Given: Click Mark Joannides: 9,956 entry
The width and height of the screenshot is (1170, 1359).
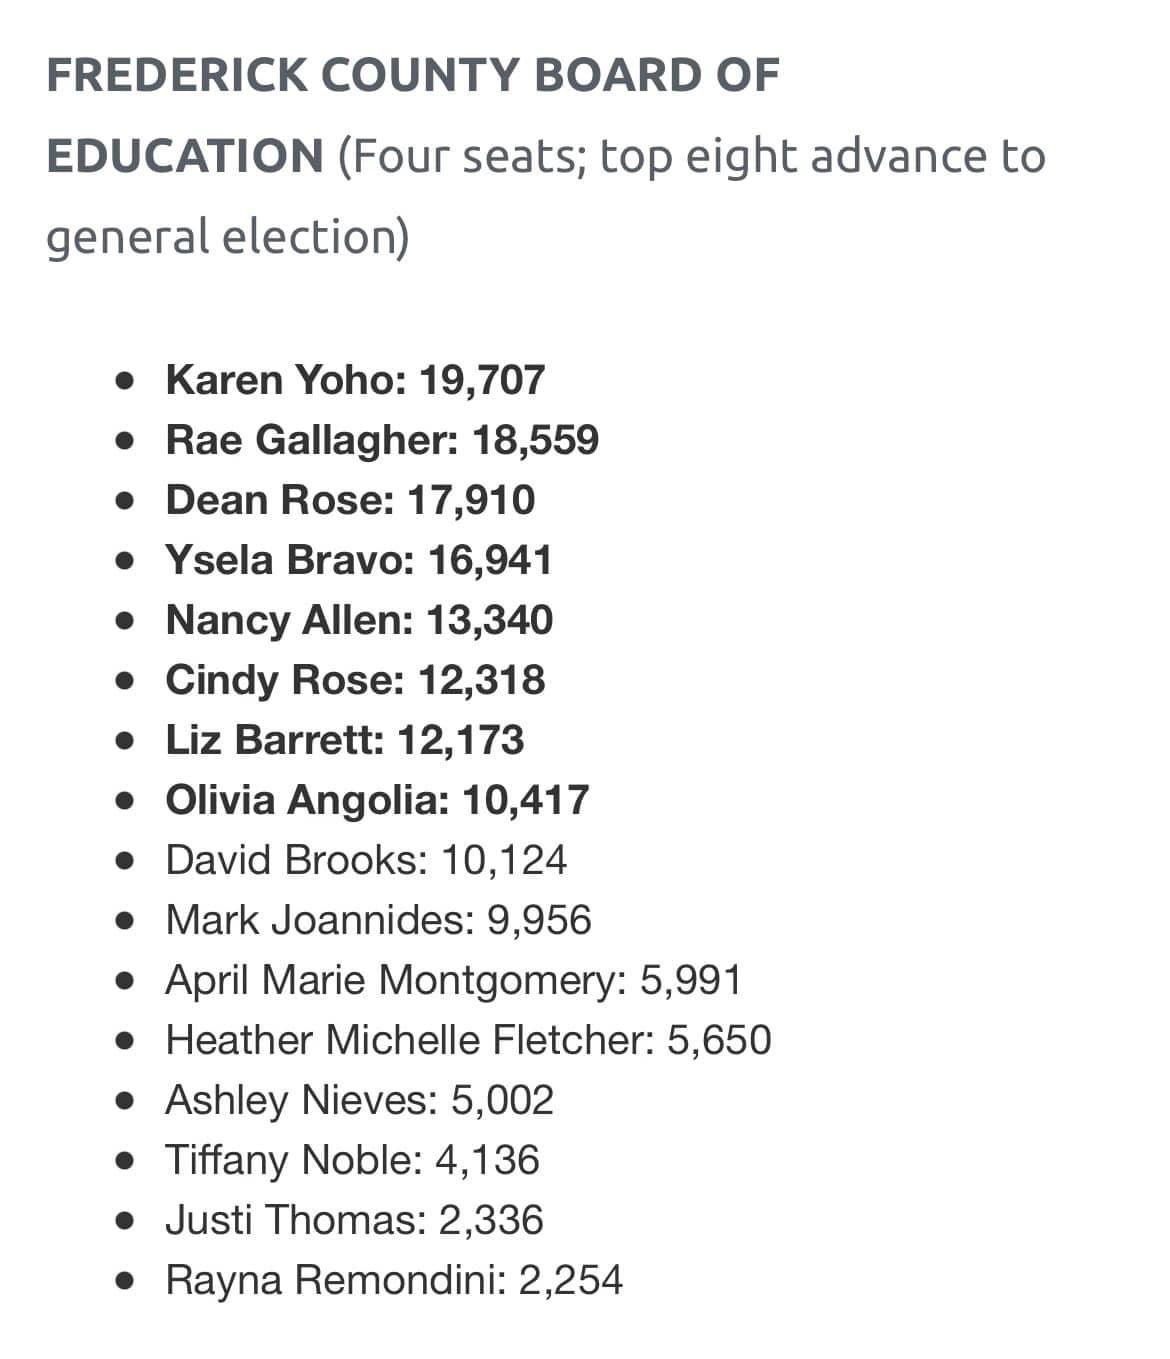Looking at the screenshot, I should [x=378, y=920].
